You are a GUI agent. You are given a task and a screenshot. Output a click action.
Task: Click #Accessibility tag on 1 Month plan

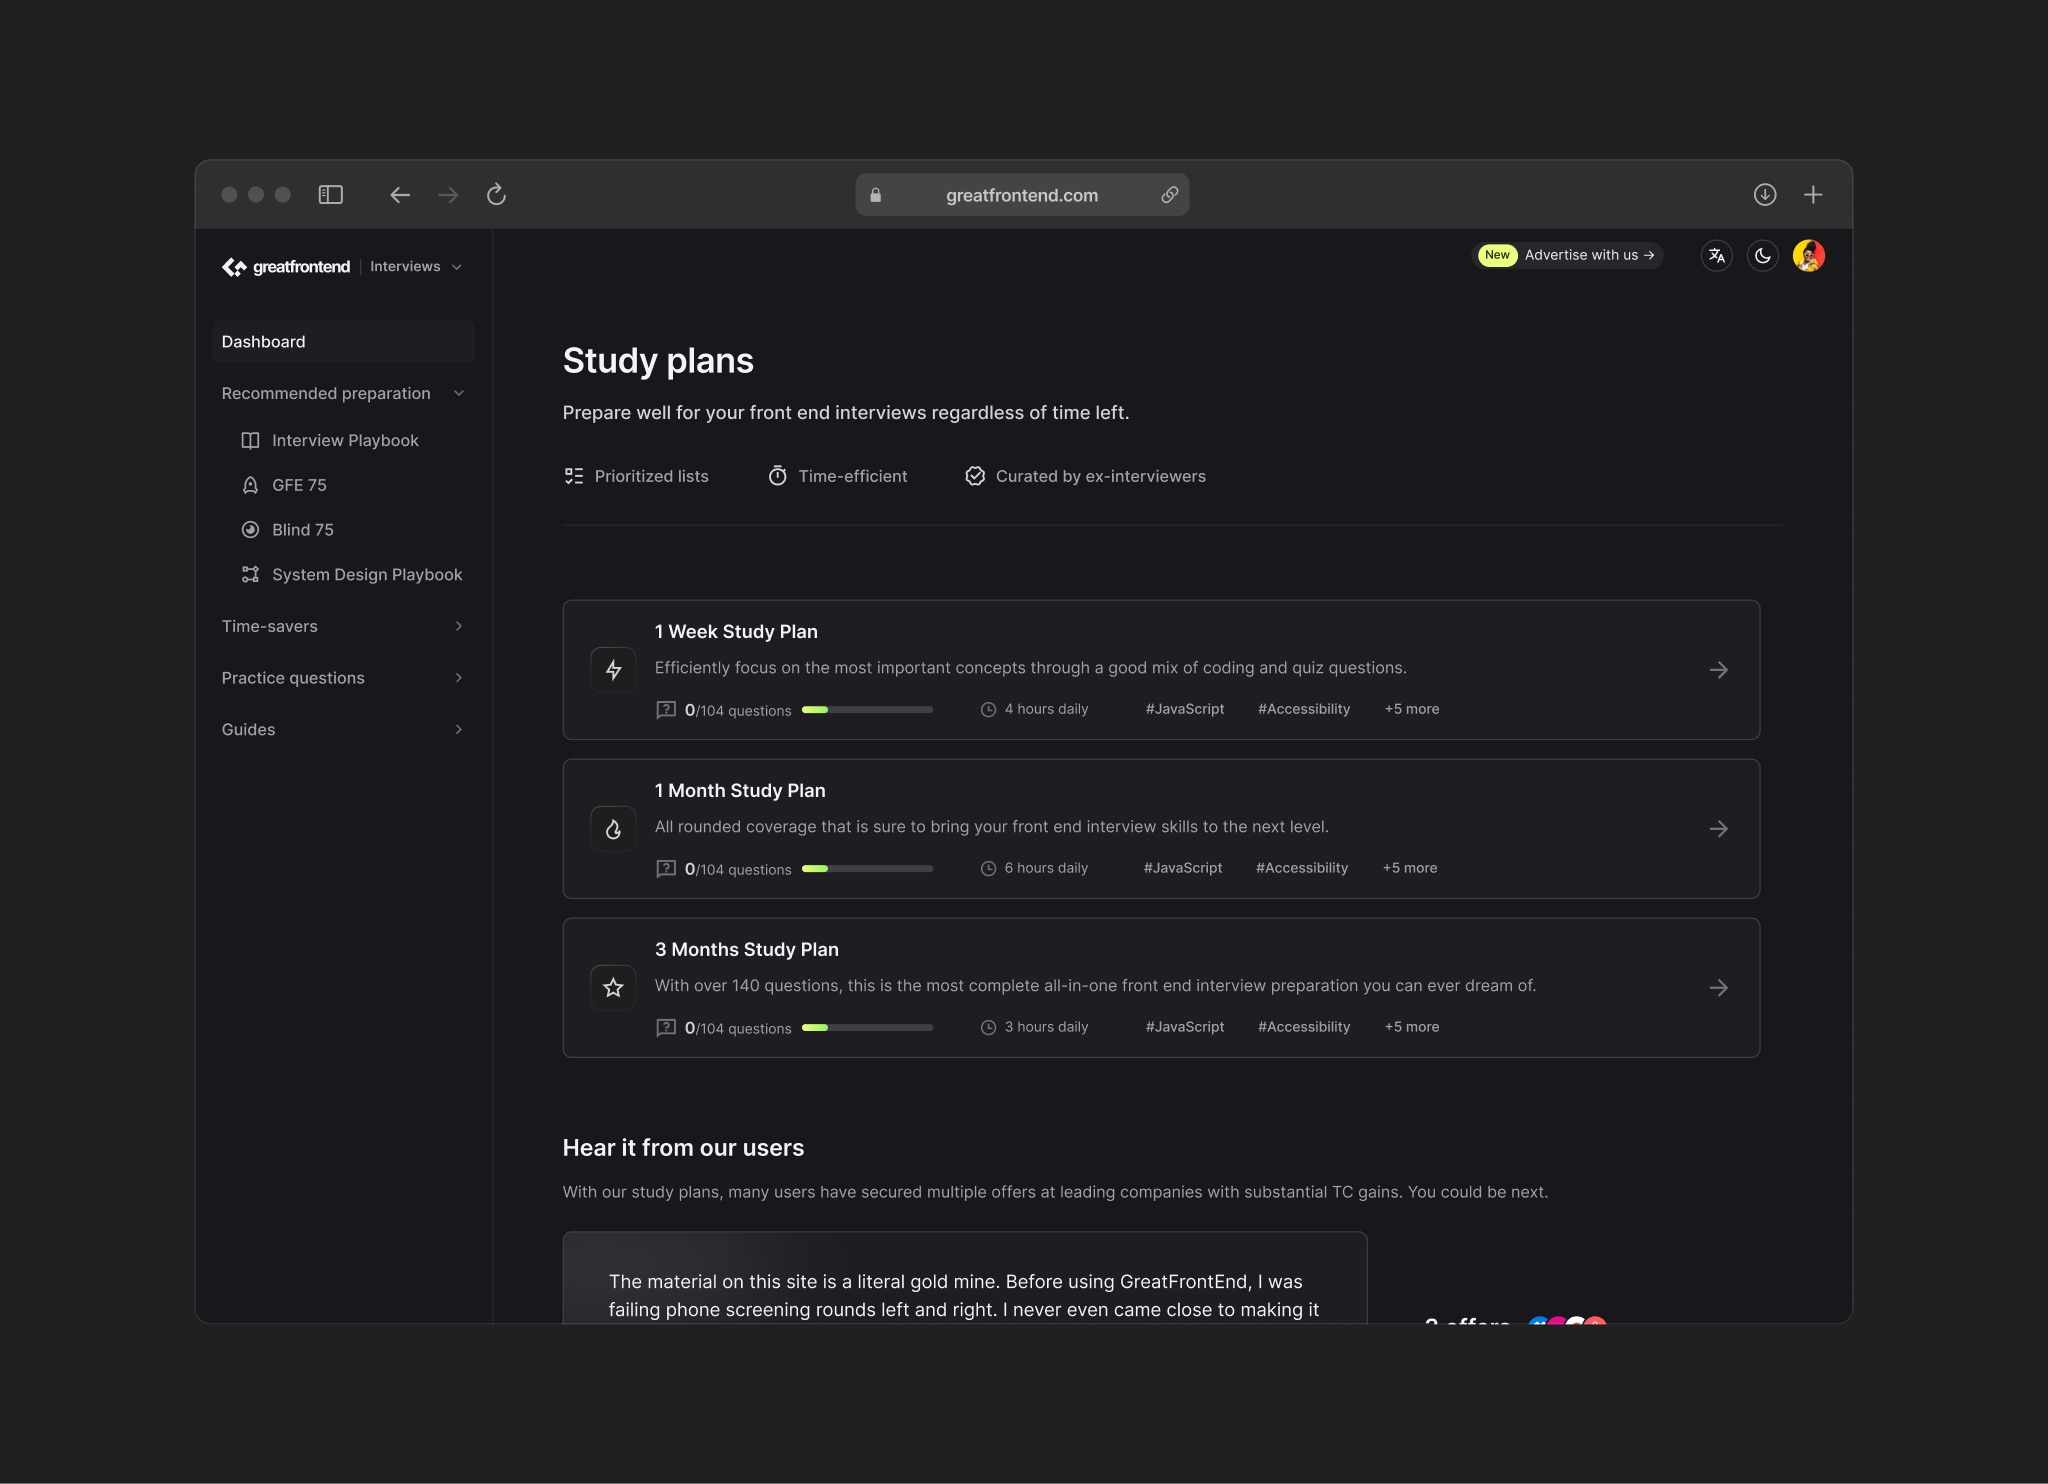click(1302, 868)
